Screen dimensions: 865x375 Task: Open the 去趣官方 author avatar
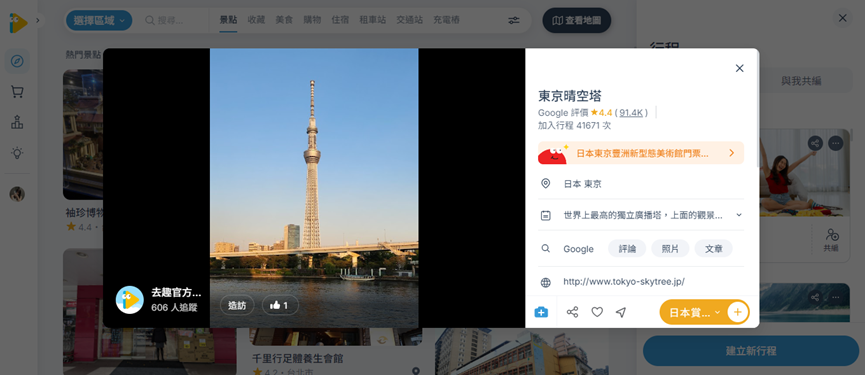[x=130, y=300]
